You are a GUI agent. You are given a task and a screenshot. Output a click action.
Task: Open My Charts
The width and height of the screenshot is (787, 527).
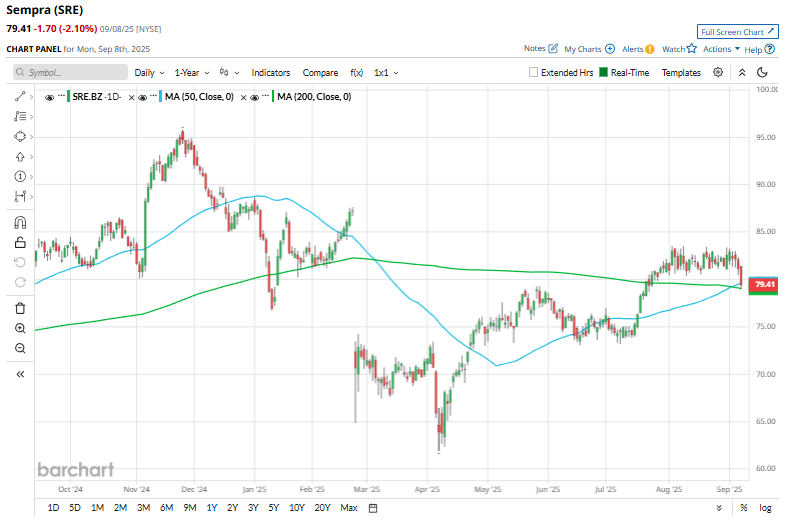[x=589, y=49]
